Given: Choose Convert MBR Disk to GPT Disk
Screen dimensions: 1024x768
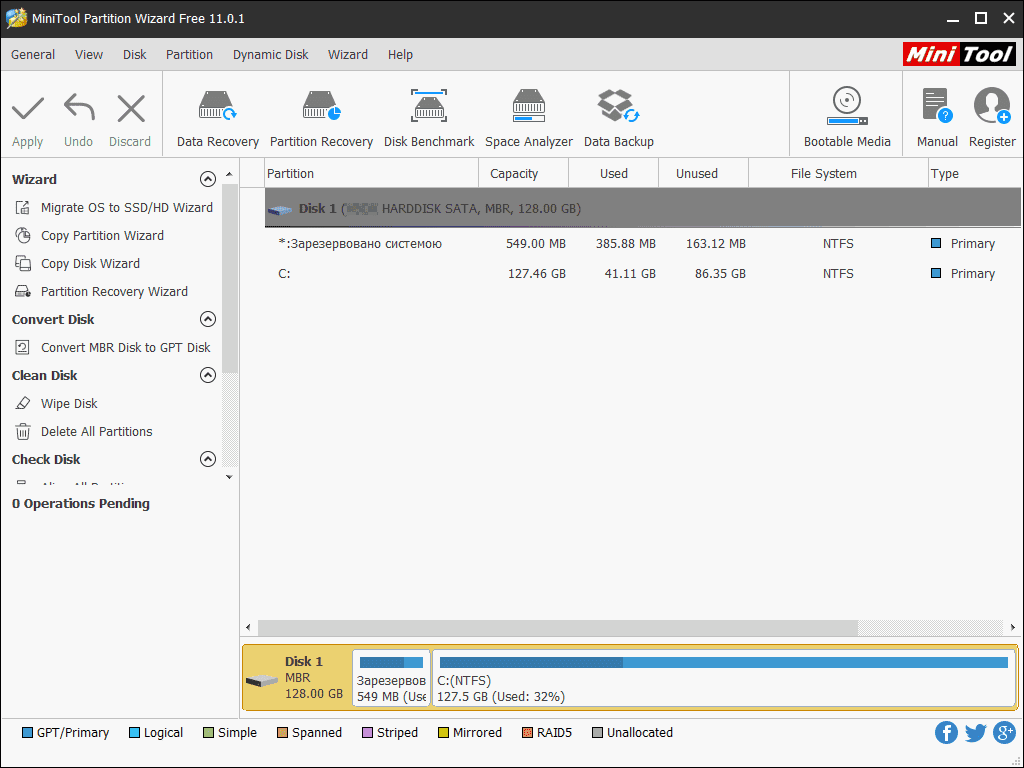Looking at the screenshot, I should 112,347.
